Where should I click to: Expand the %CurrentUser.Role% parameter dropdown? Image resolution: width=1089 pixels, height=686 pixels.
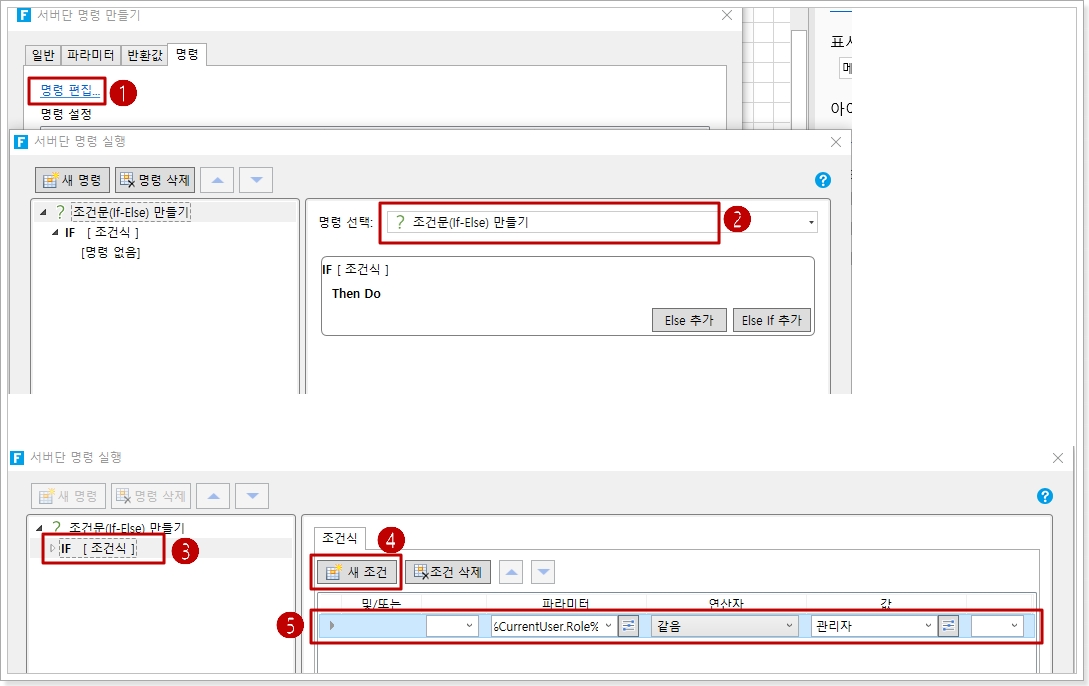pyautogui.click(x=608, y=626)
